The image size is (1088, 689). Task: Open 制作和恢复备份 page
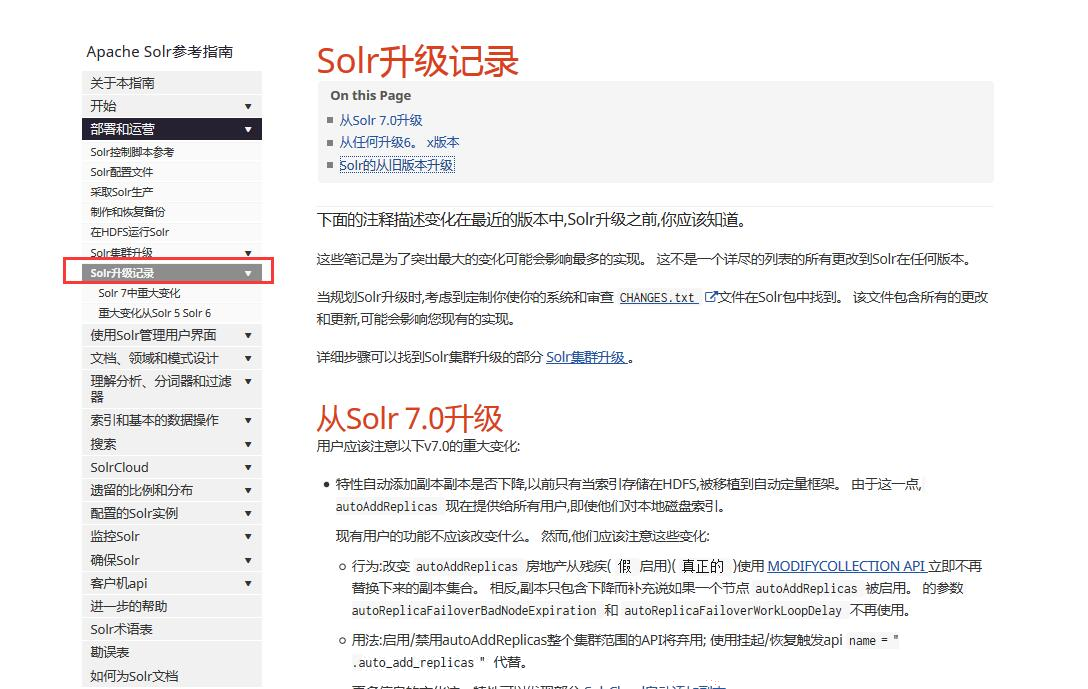click(x=128, y=212)
